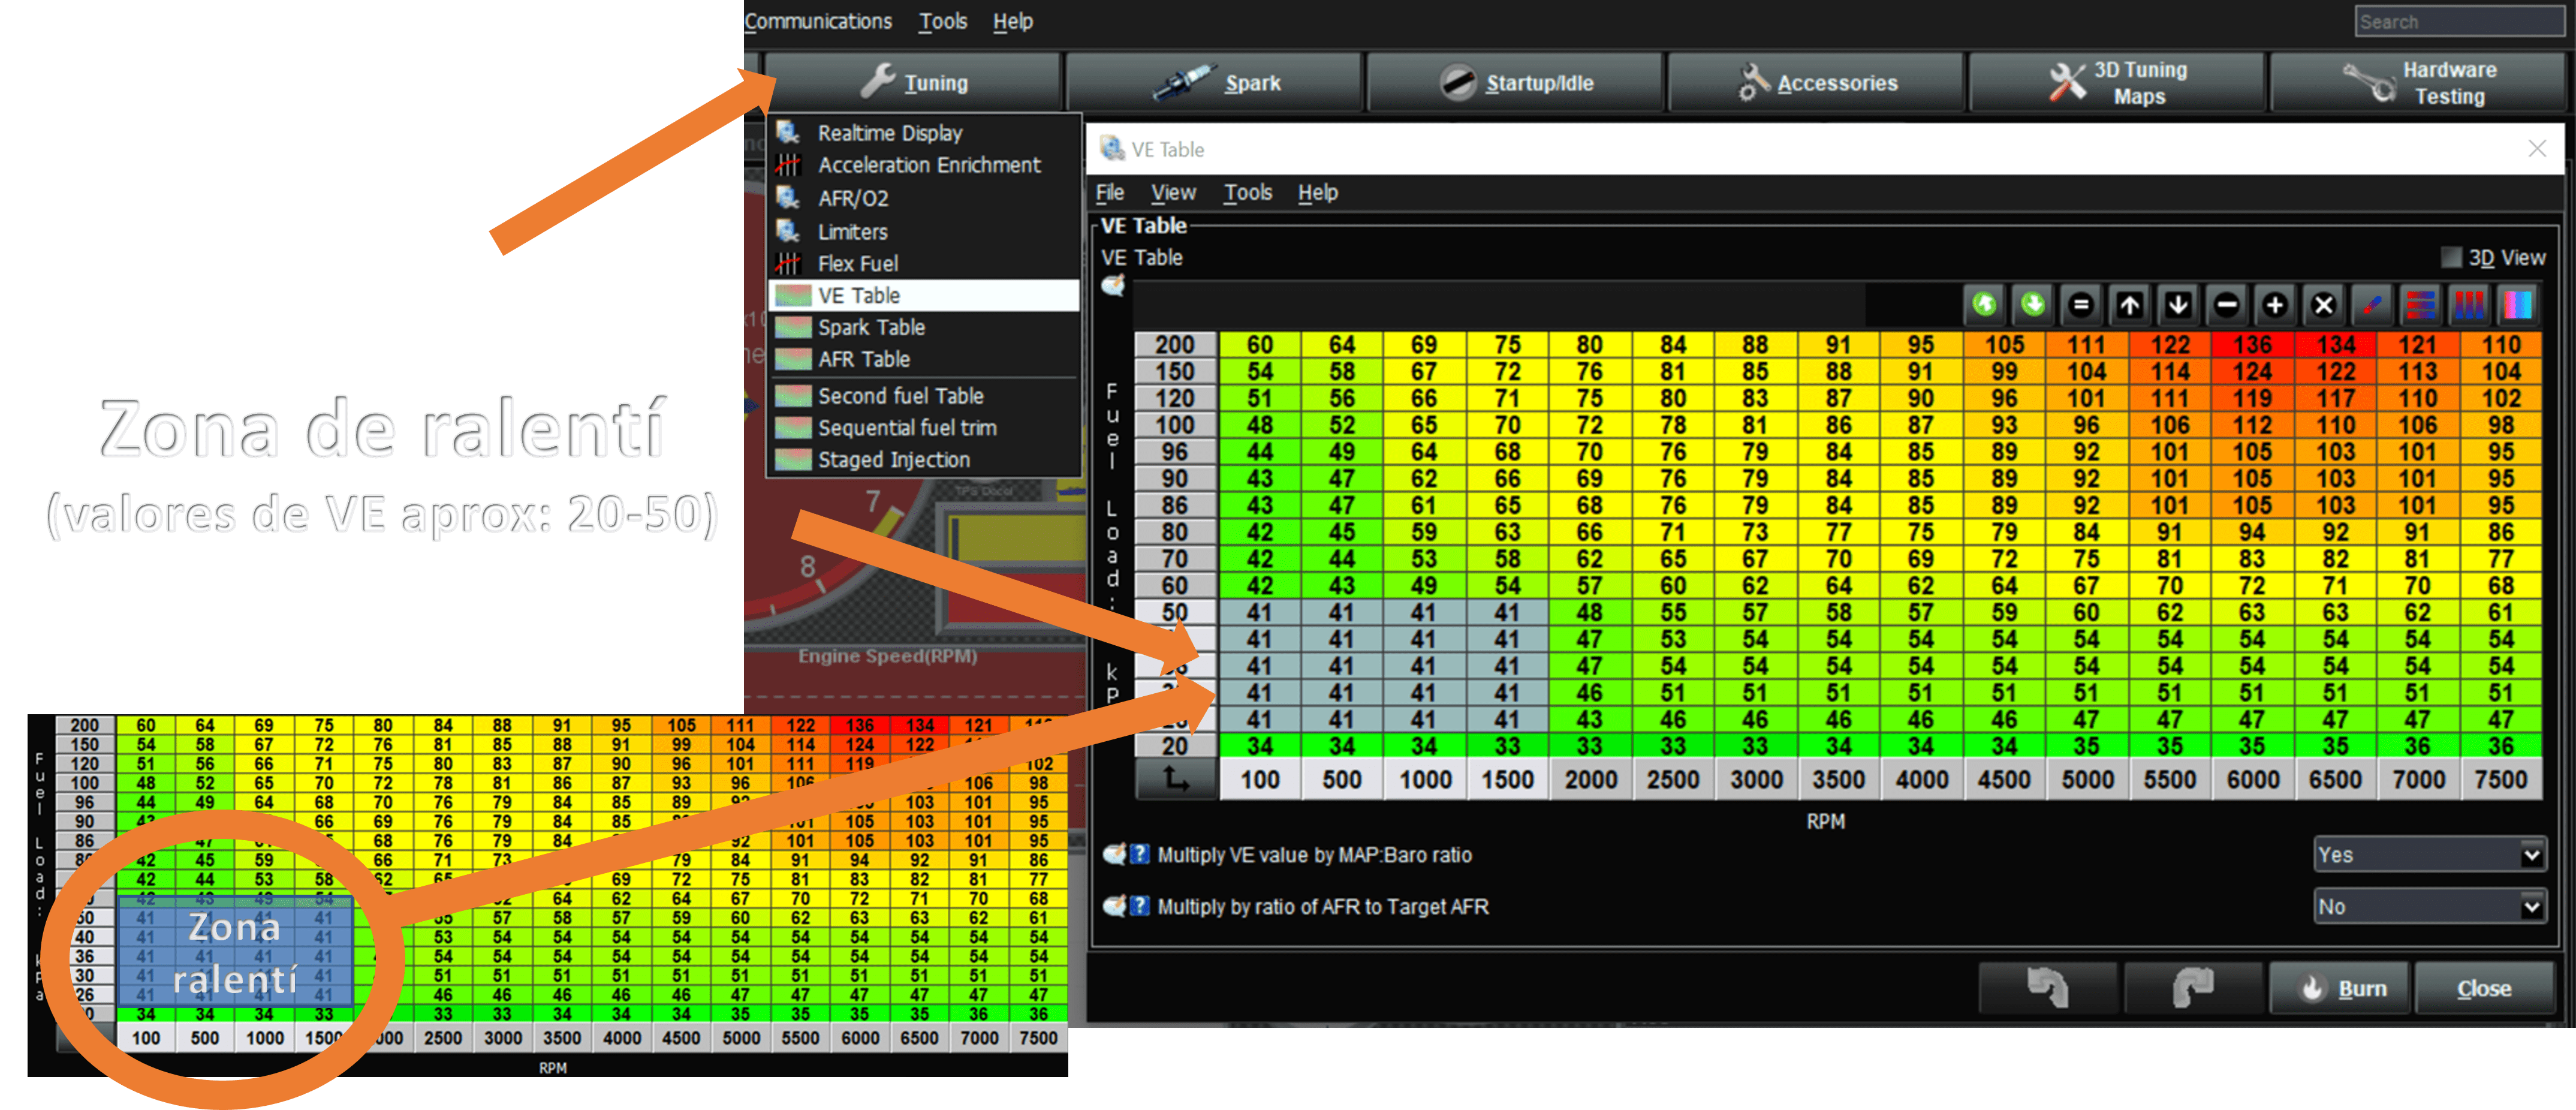The width and height of the screenshot is (2576, 1110).
Task: Click the horizontal interpolate bars icon
Action: pos(2420,305)
